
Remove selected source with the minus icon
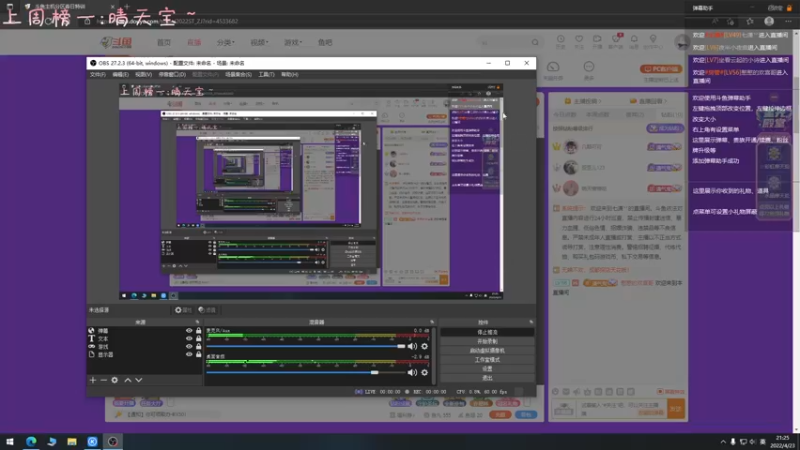tap(104, 380)
